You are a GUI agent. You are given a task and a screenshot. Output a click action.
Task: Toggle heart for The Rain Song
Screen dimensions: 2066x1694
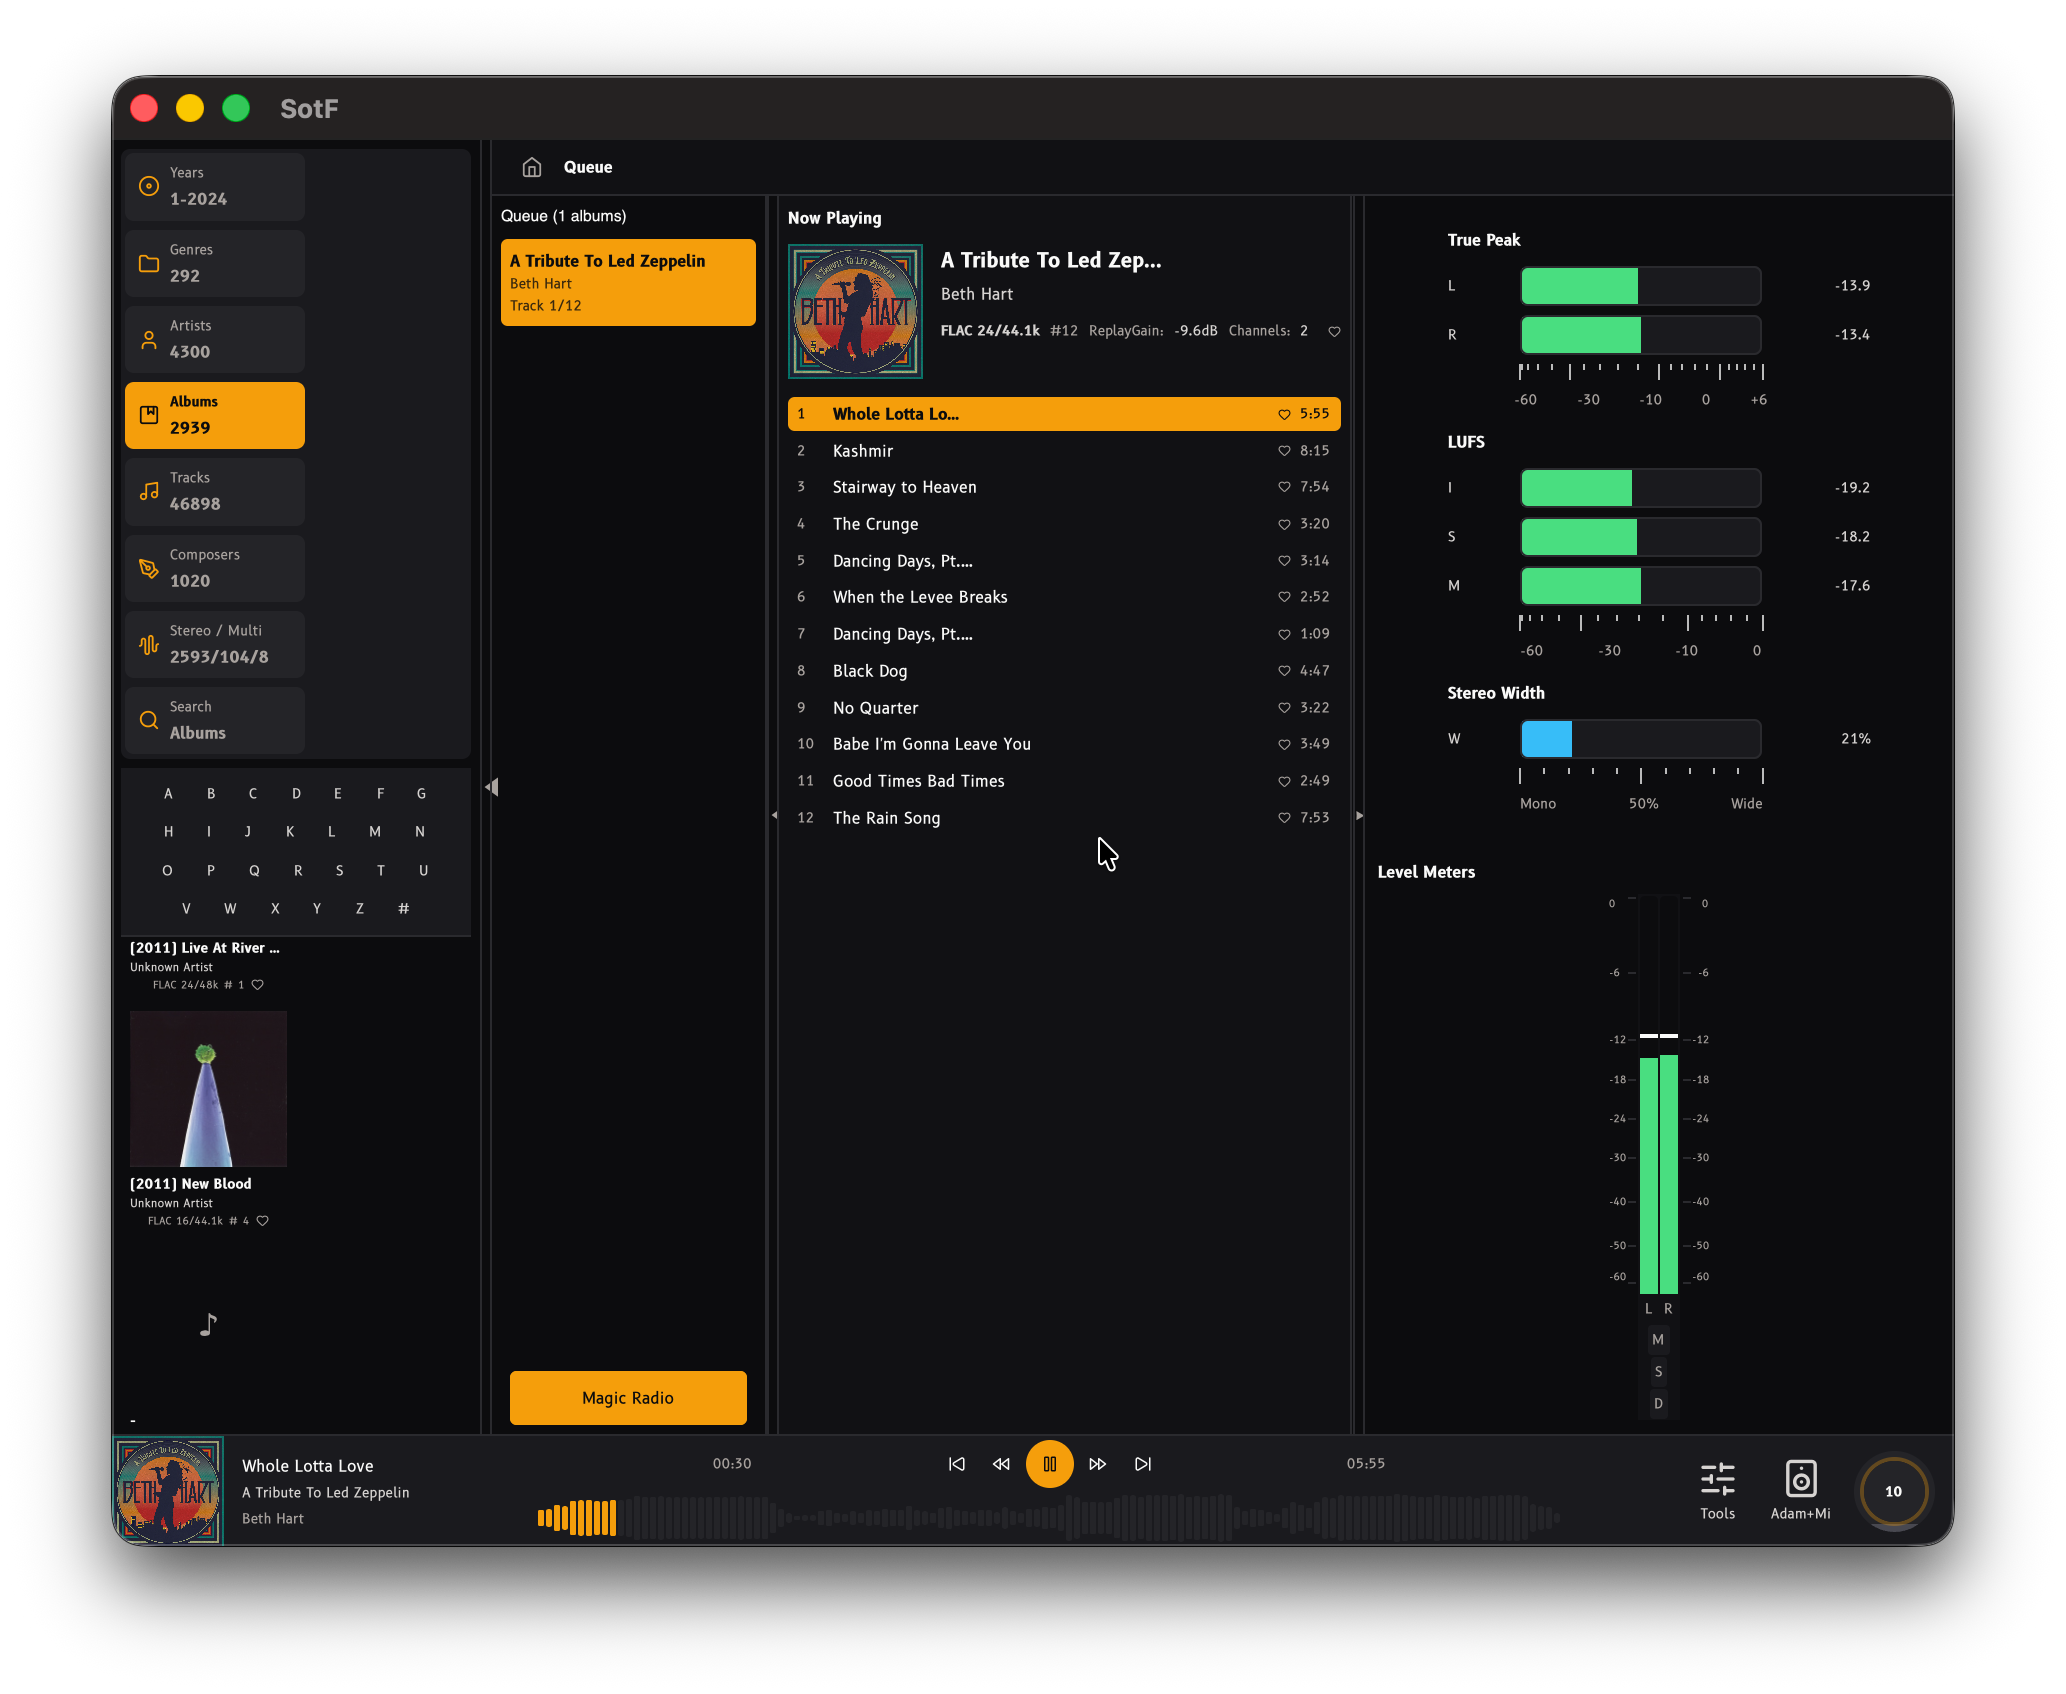[x=1284, y=818]
